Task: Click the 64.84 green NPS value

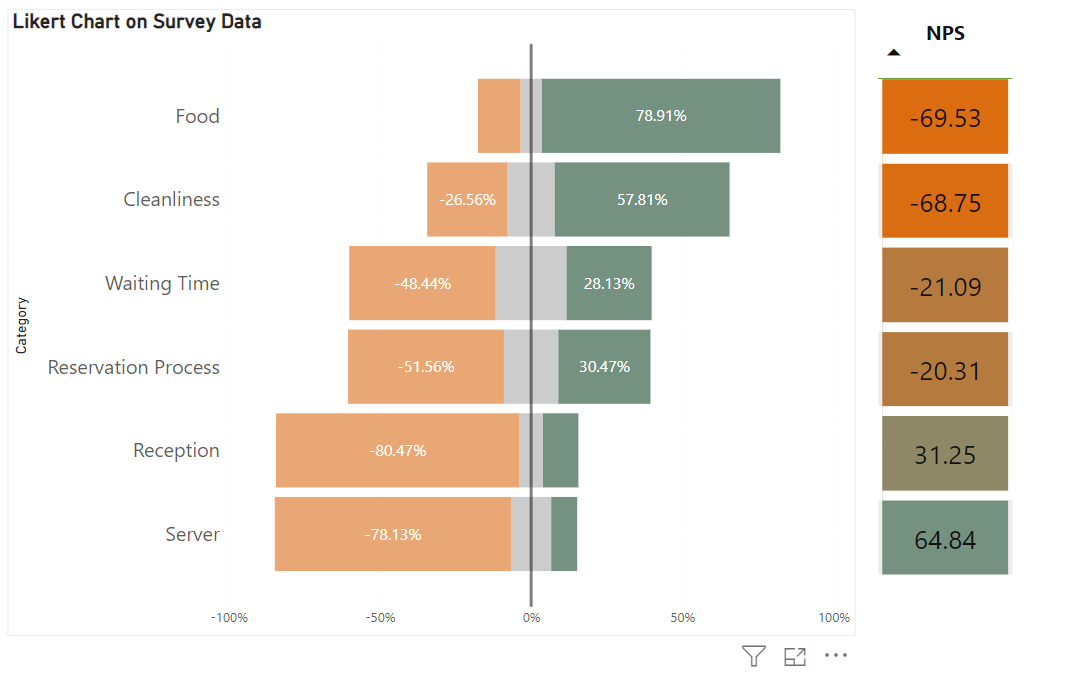Action: click(x=944, y=538)
